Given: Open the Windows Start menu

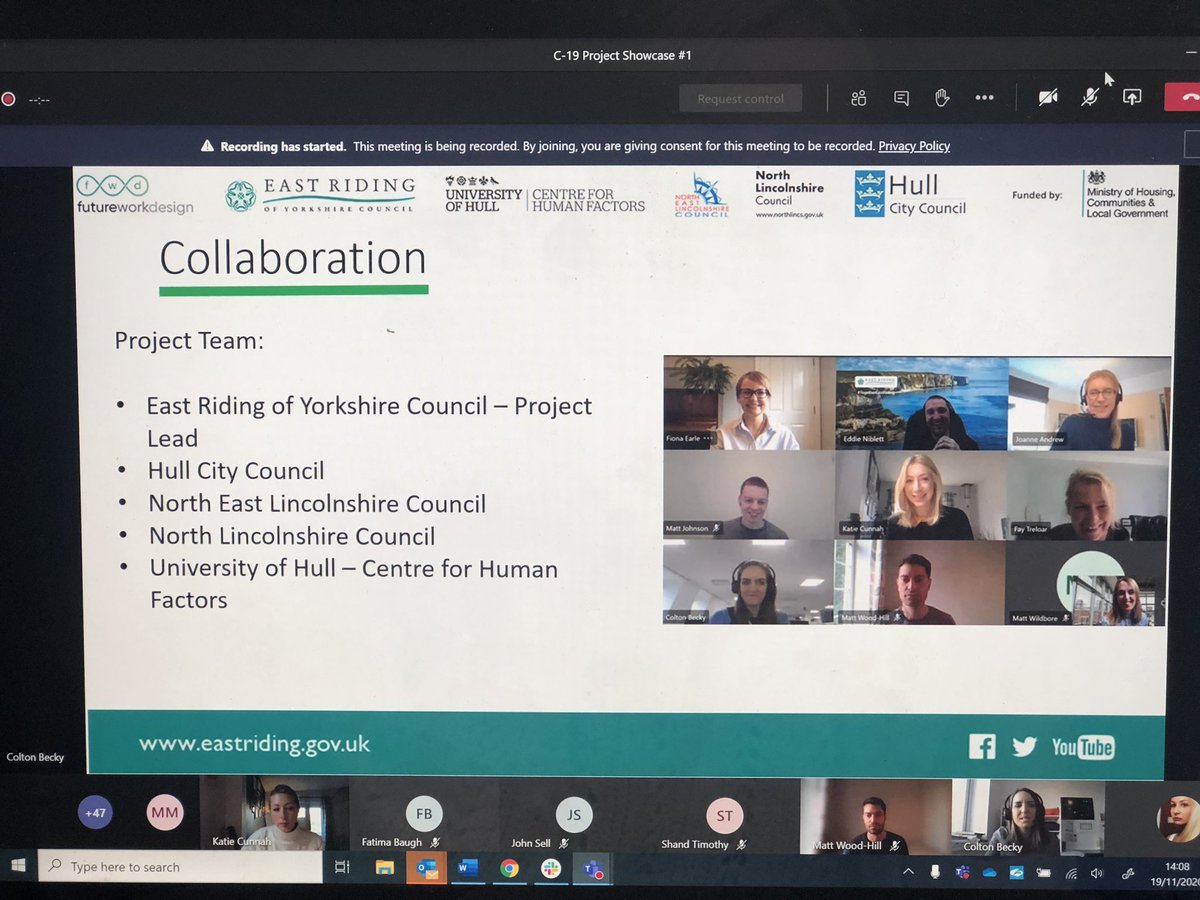Looking at the screenshot, I should [x=17, y=866].
